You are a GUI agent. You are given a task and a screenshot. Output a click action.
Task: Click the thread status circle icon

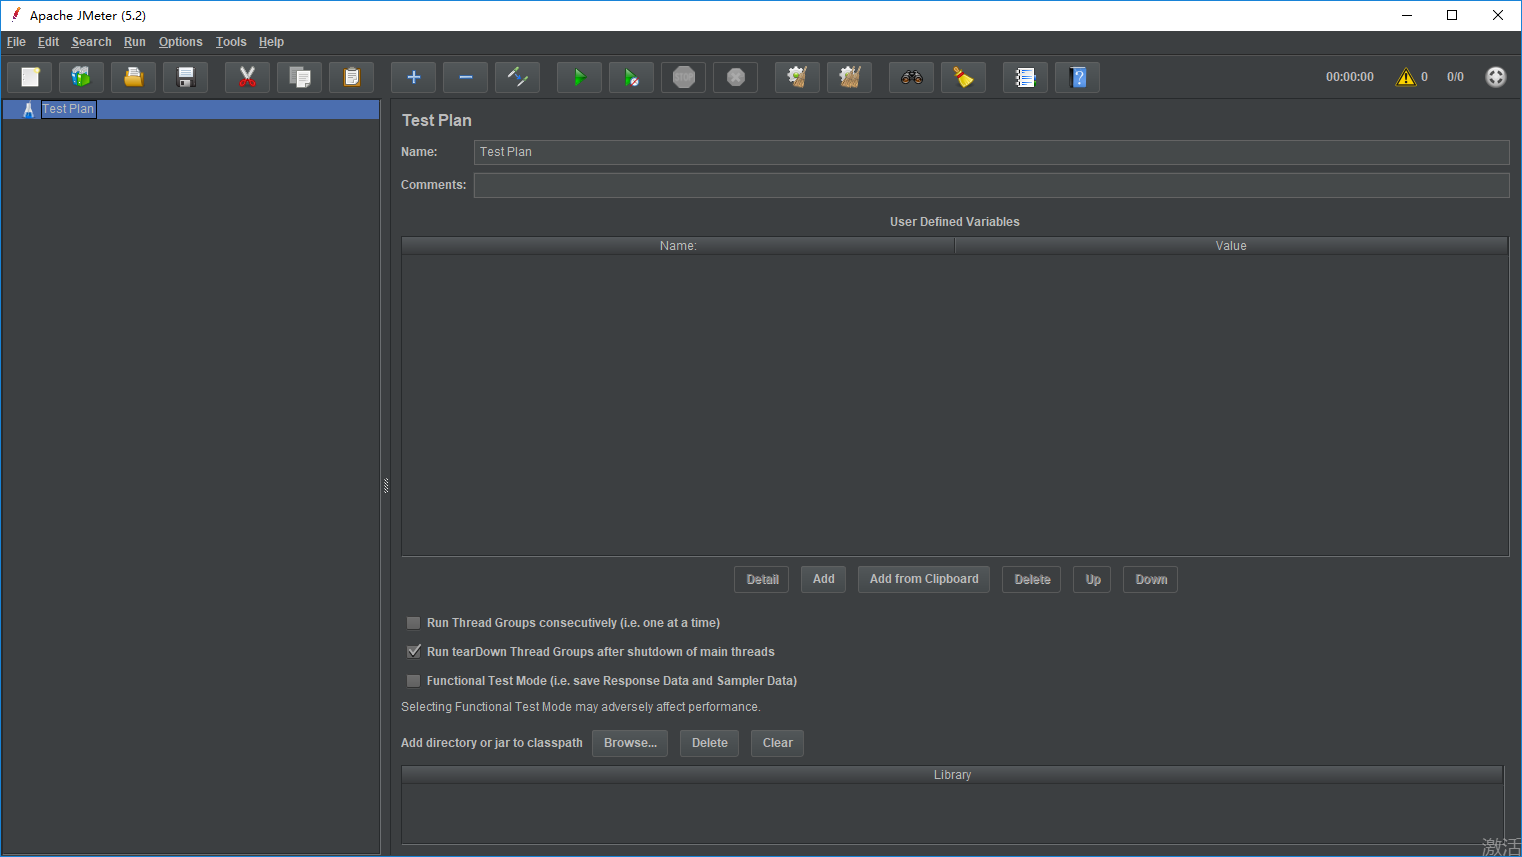(x=1495, y=77)
